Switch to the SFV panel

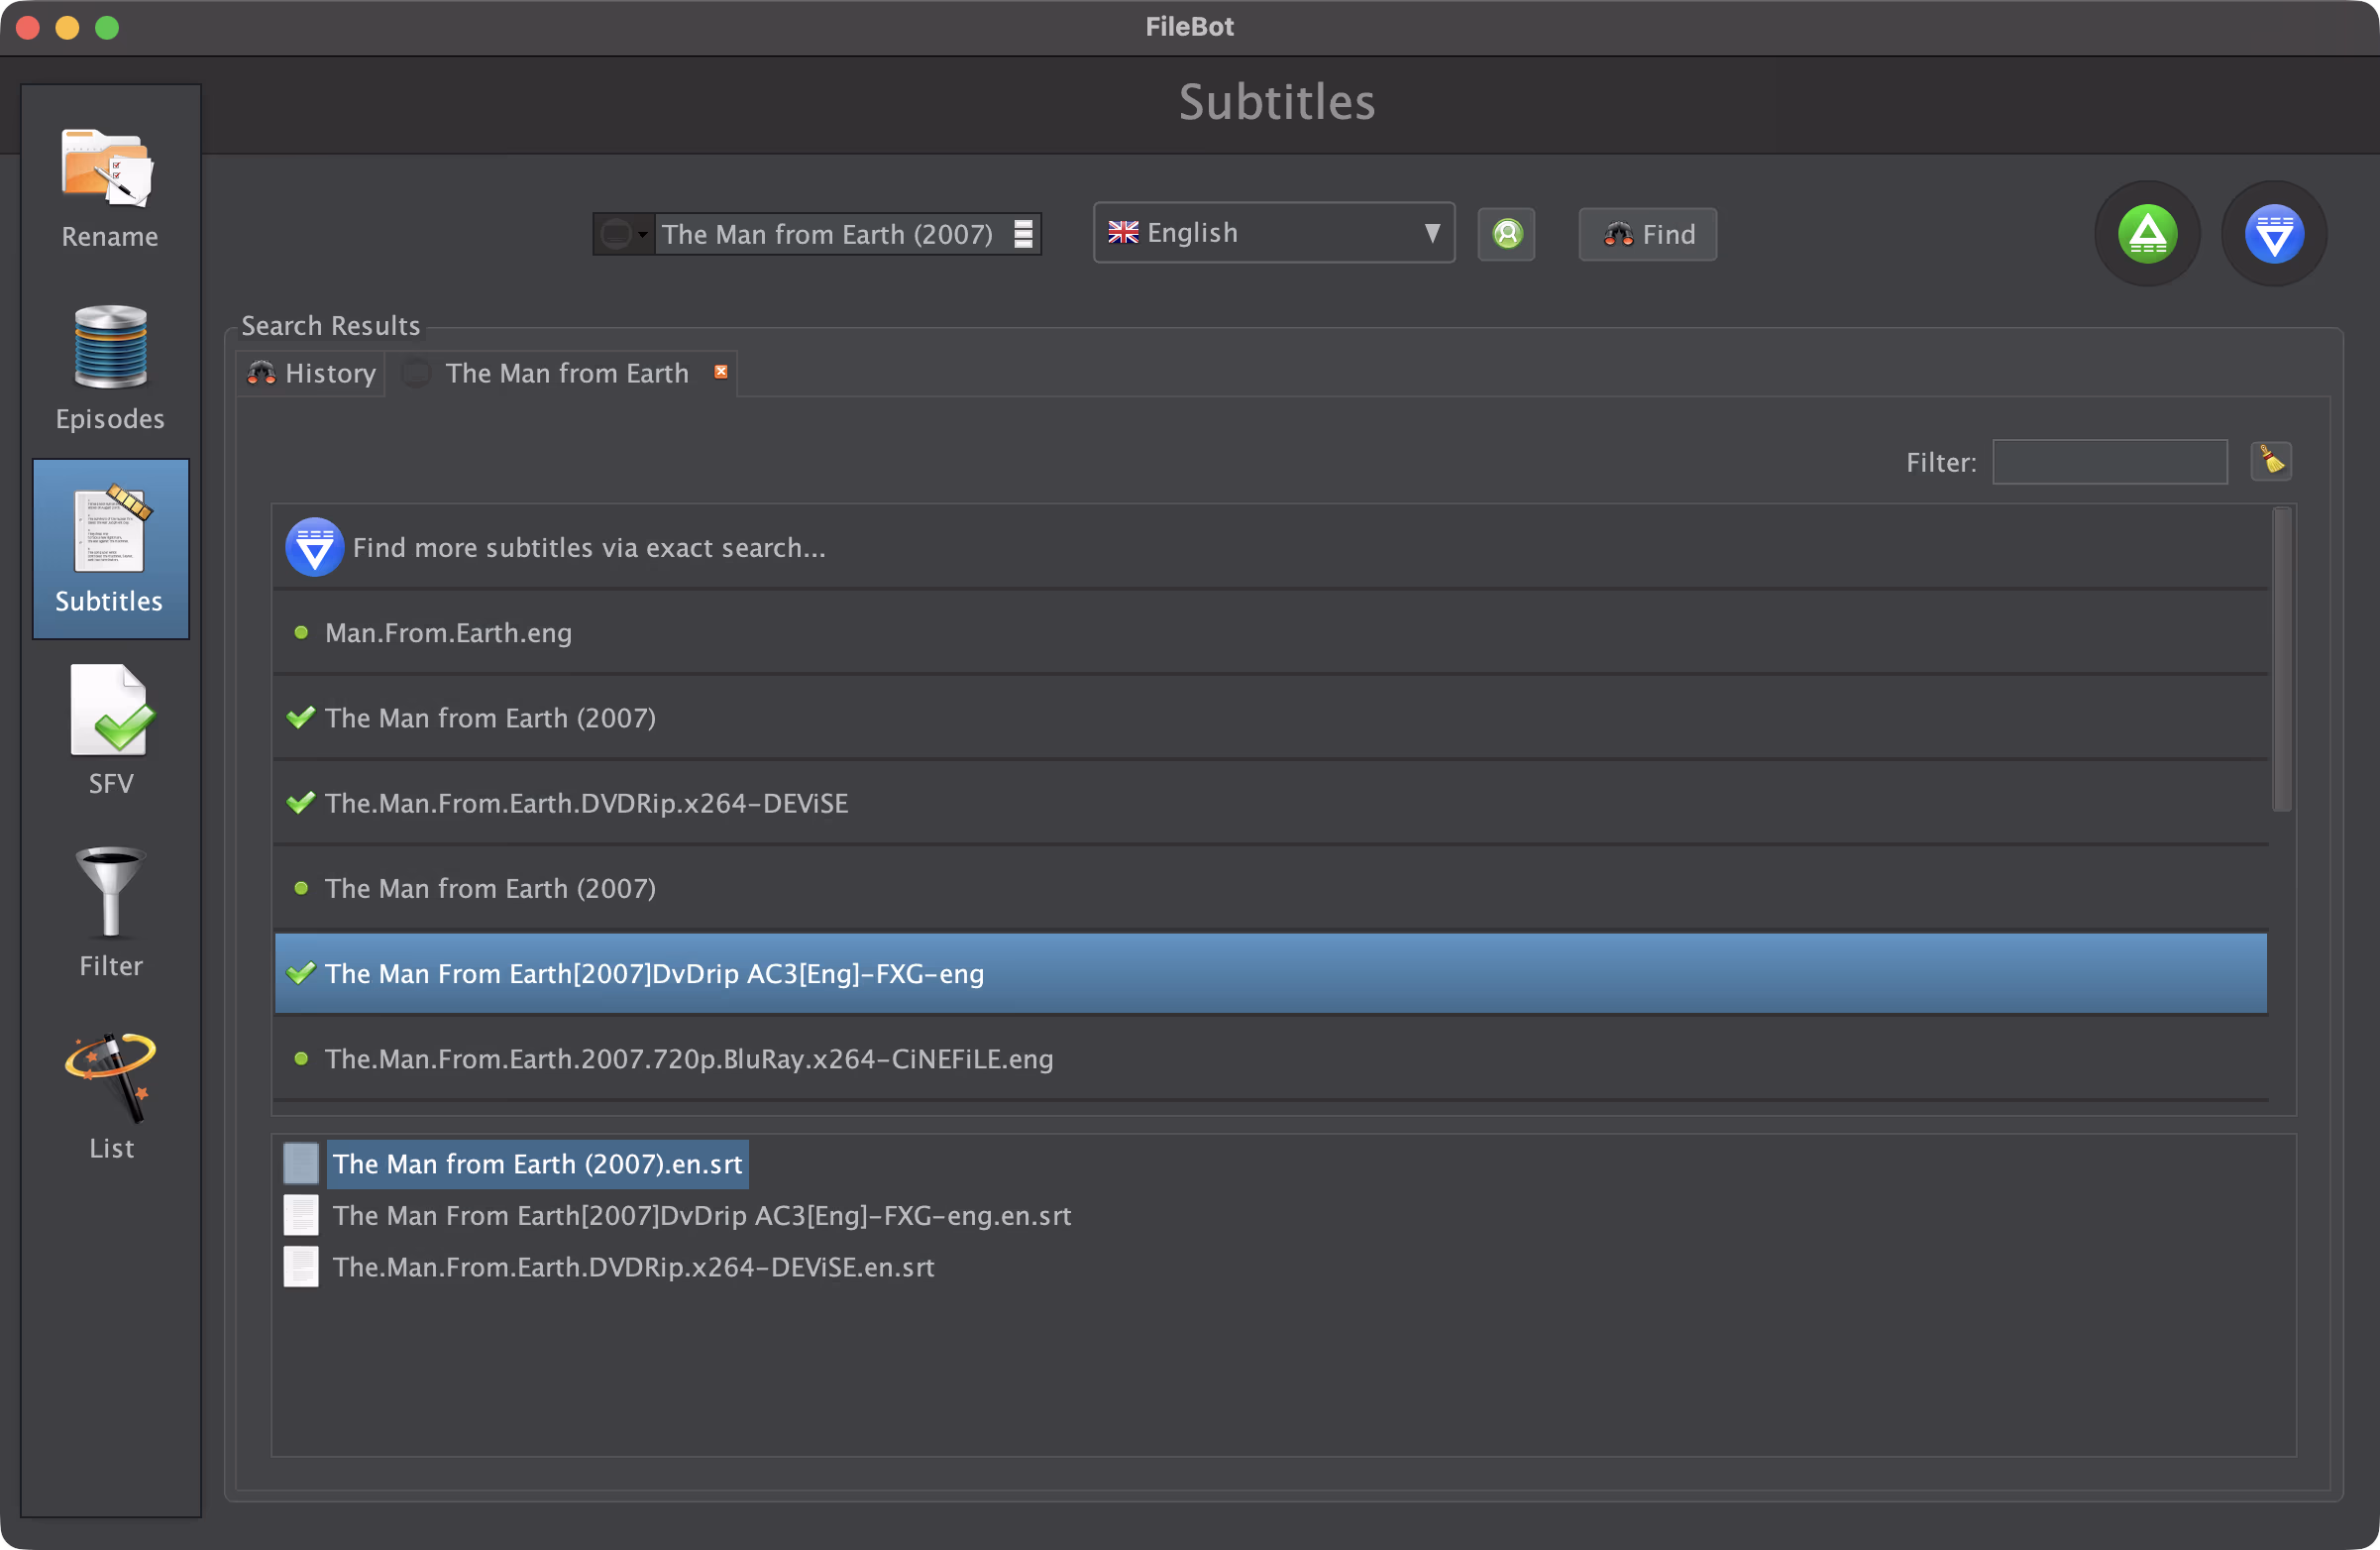pos(110,730)
